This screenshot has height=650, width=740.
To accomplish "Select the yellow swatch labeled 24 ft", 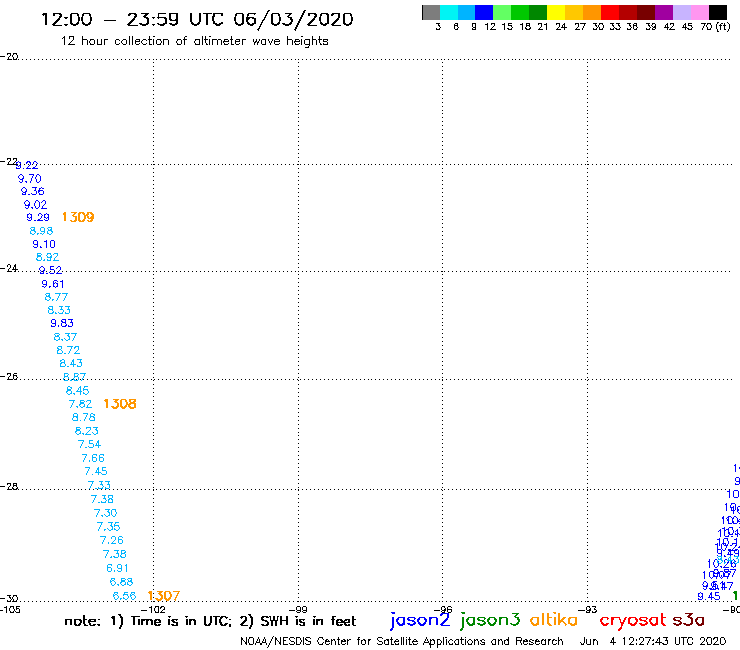I will (556, 12).
